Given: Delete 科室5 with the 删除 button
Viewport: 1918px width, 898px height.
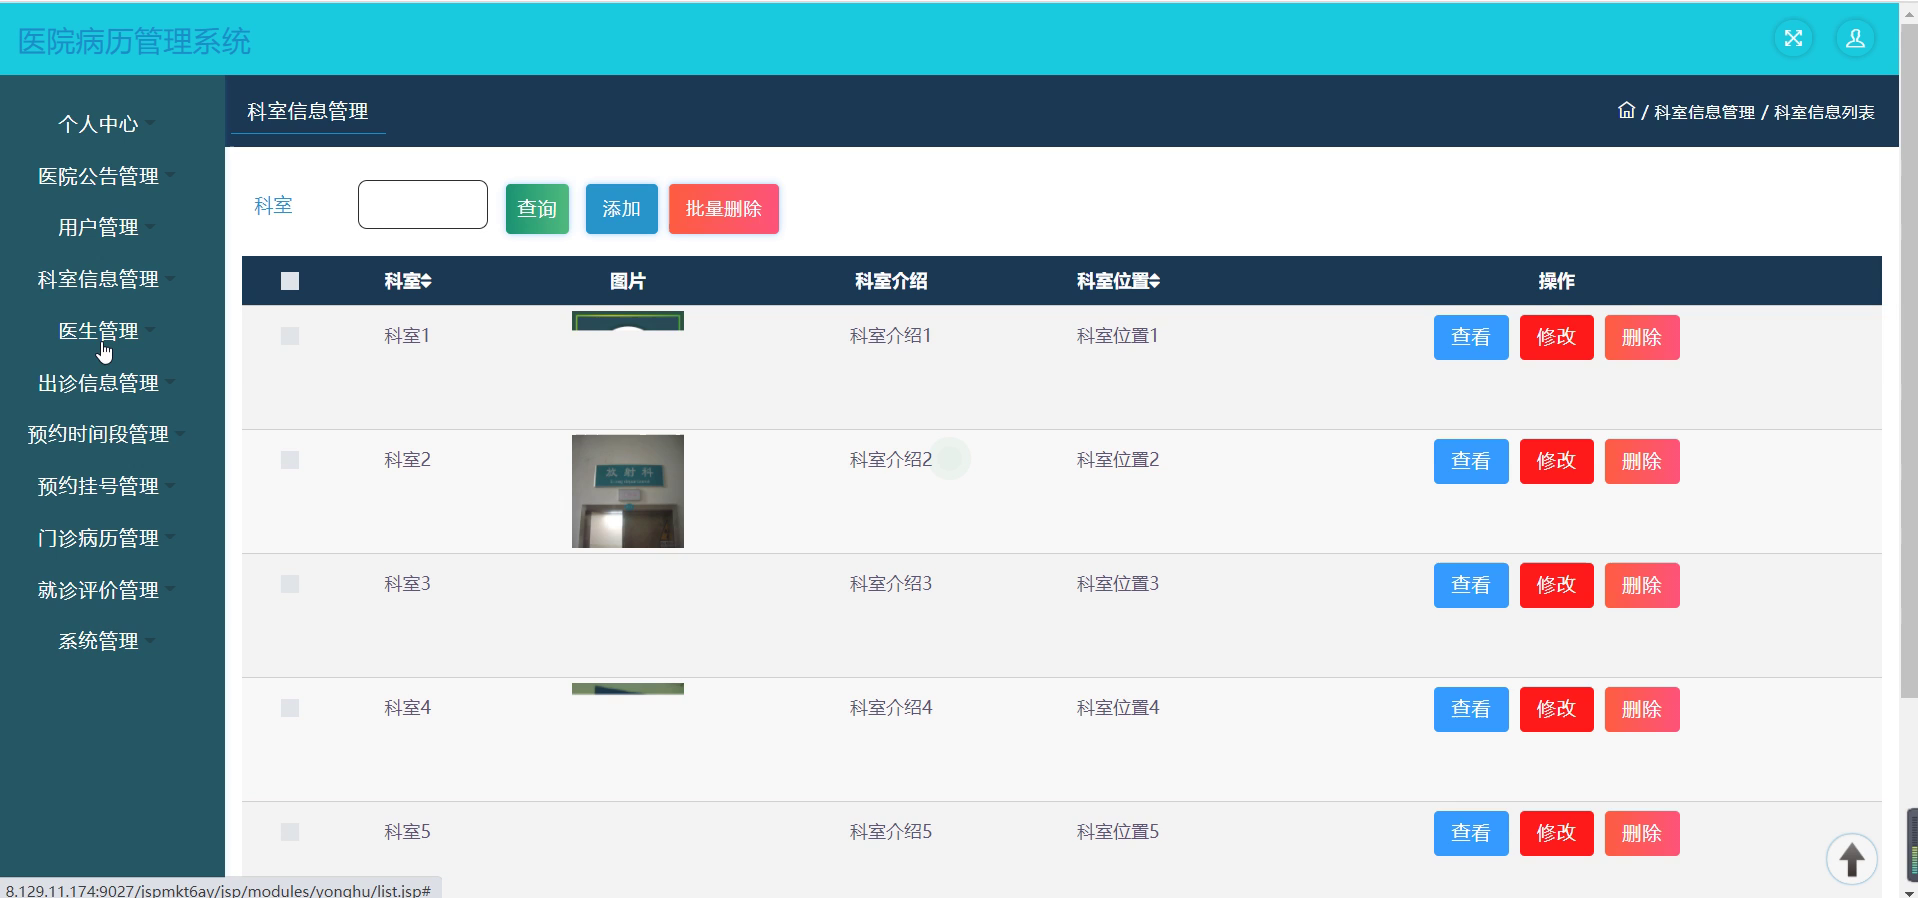Looking at the screenshot, I should (1642, 833).
